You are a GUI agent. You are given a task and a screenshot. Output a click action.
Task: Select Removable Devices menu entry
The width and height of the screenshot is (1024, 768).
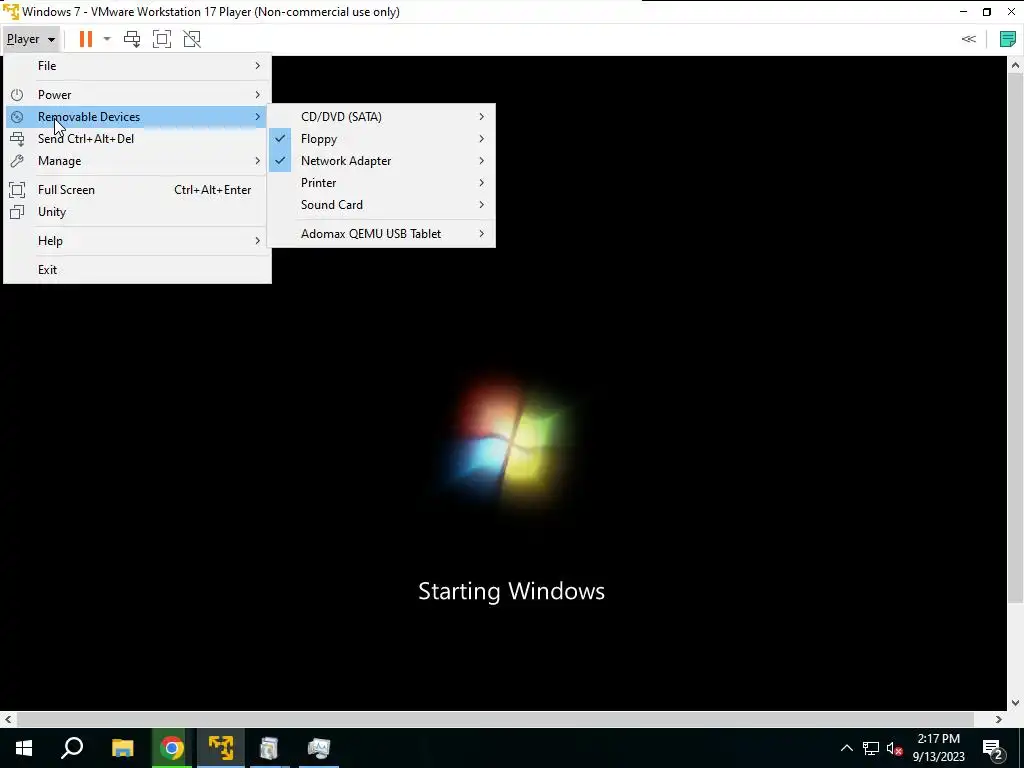click(x=137, y=117)
